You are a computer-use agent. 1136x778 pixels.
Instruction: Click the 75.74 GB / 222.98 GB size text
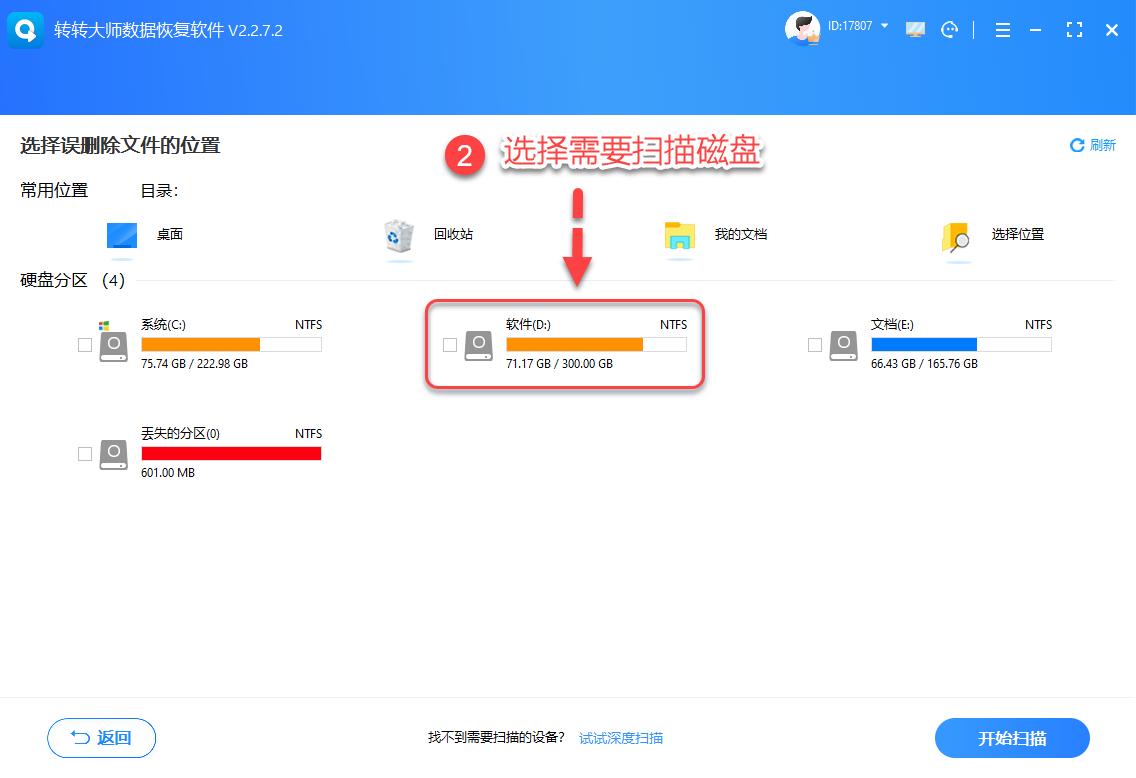point(194,364)
